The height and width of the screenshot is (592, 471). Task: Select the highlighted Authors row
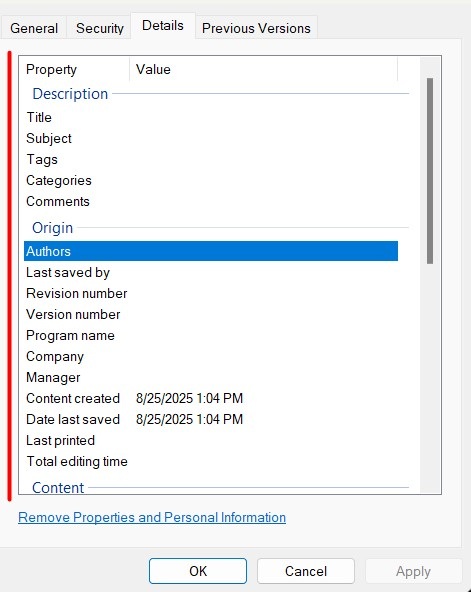[x=211, y=251]
